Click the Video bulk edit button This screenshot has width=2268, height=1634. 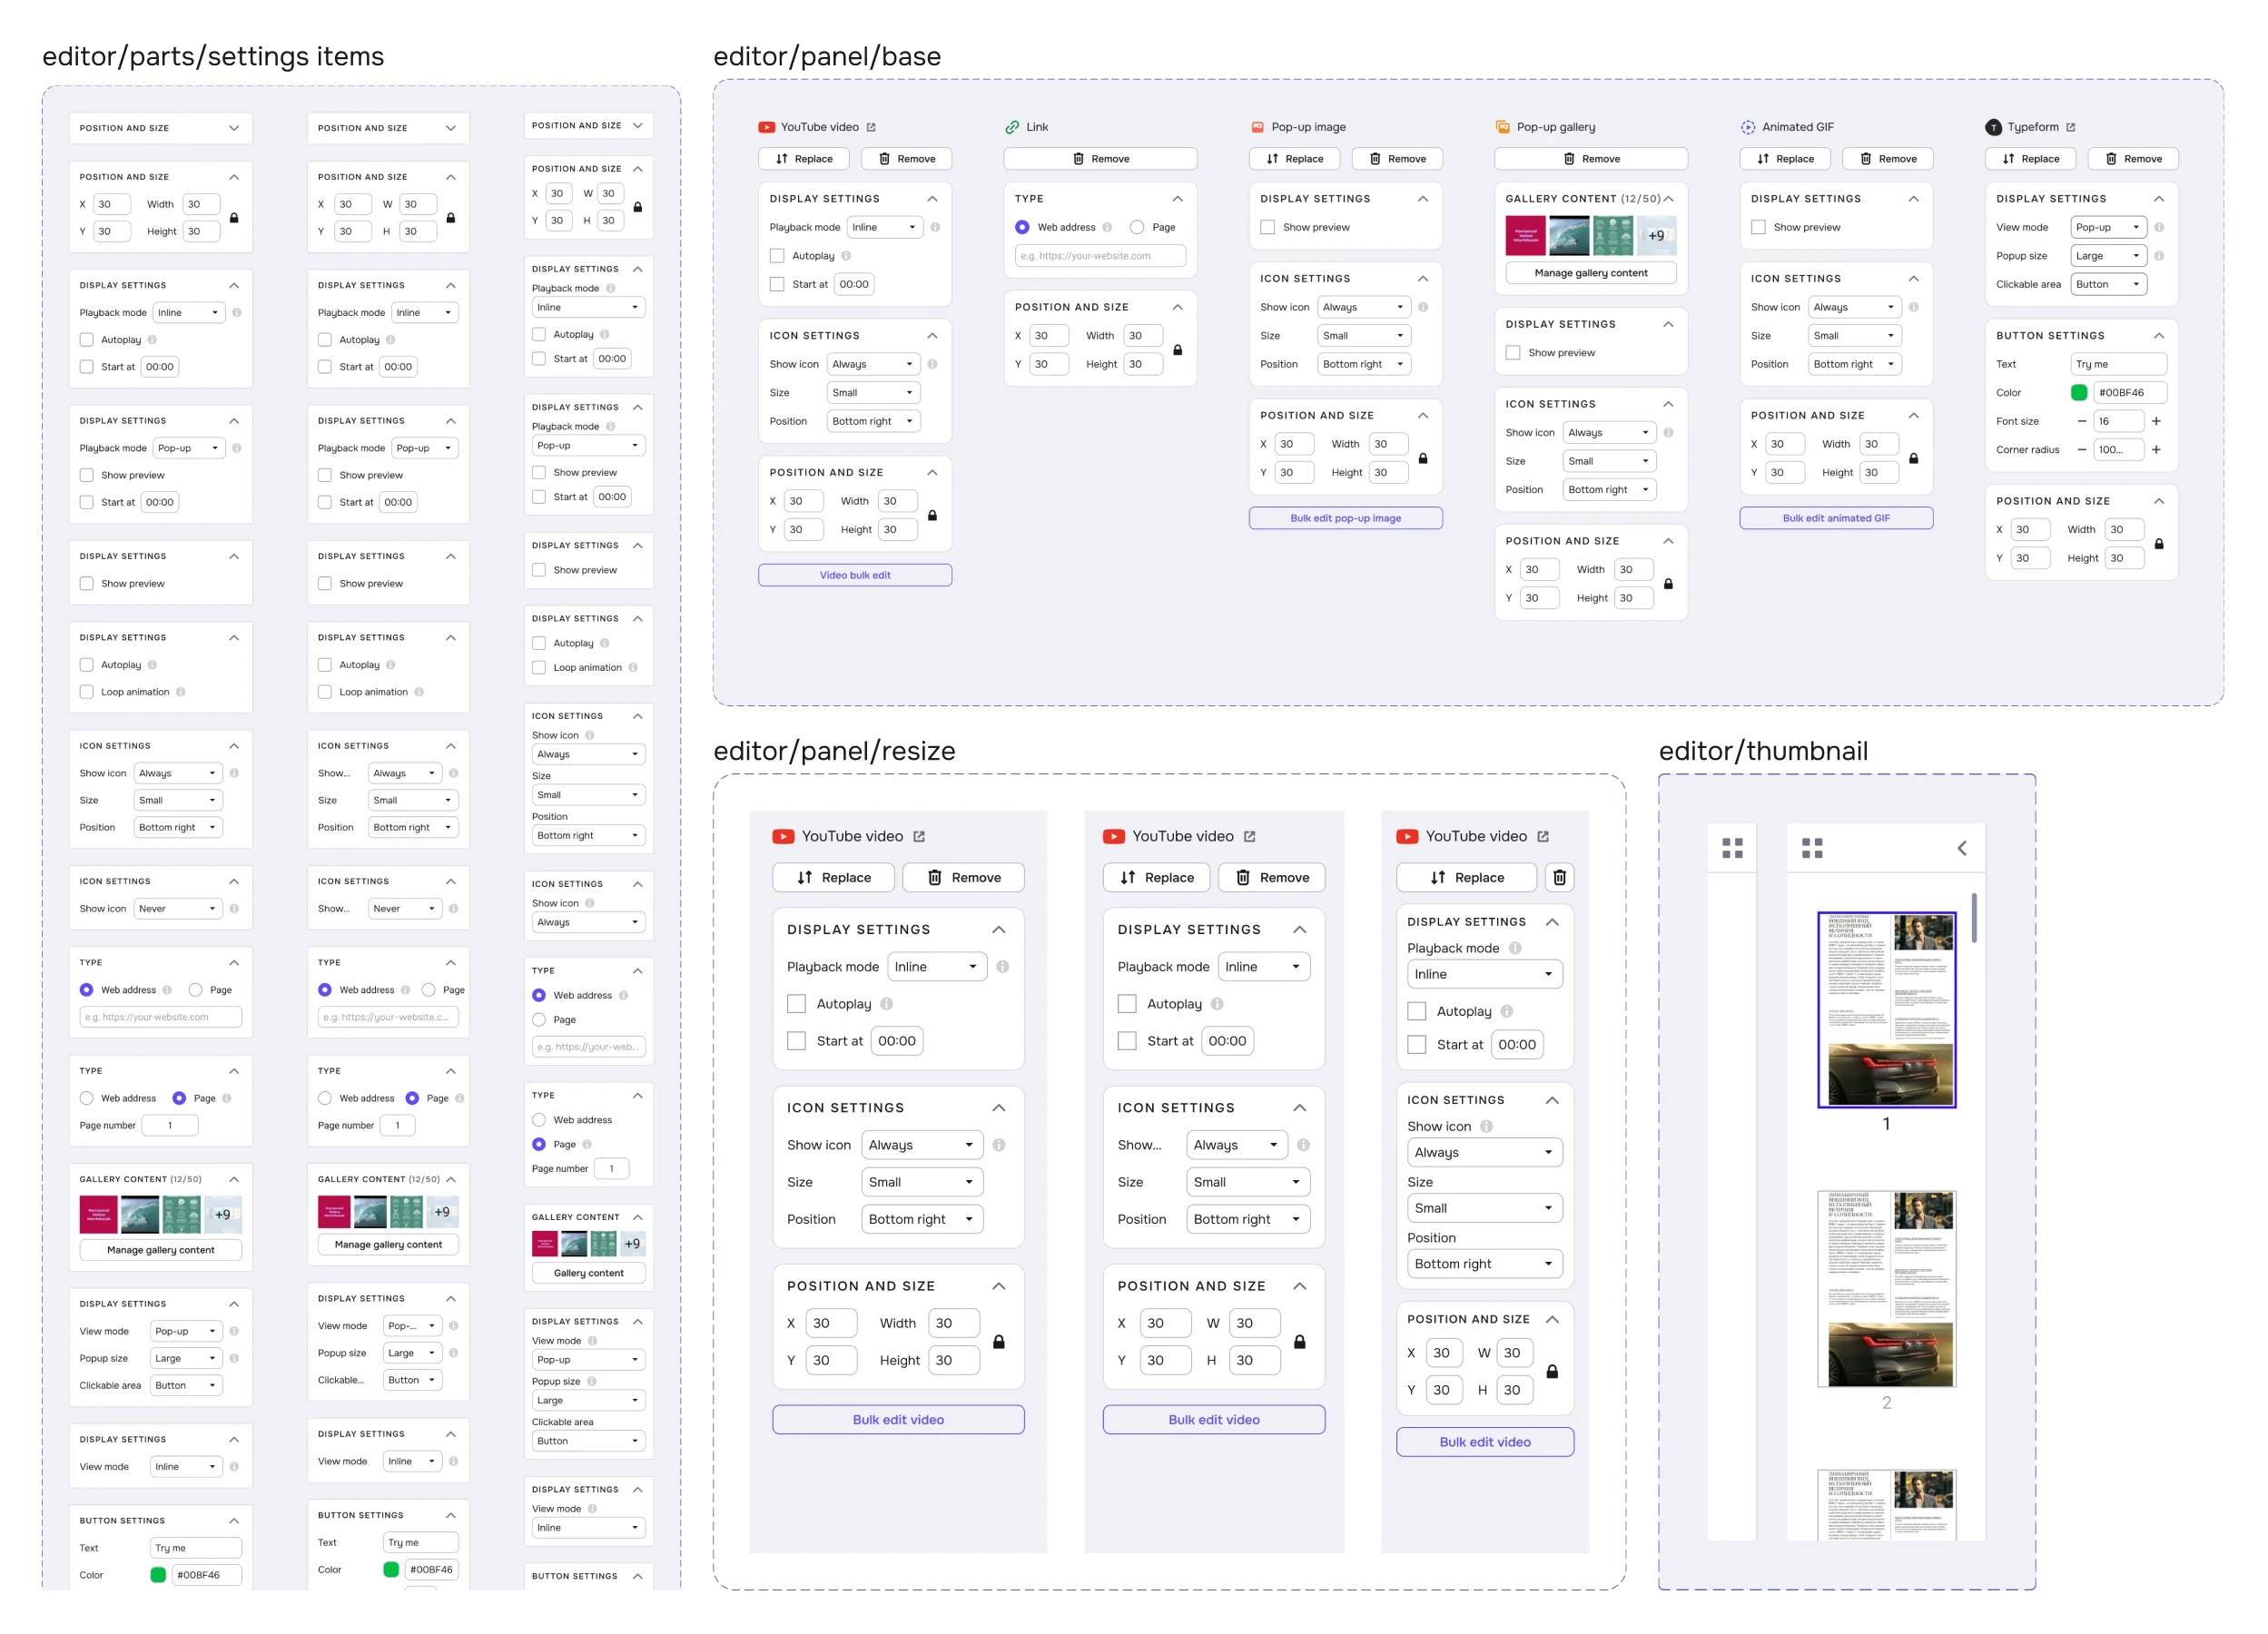(855, 575)
